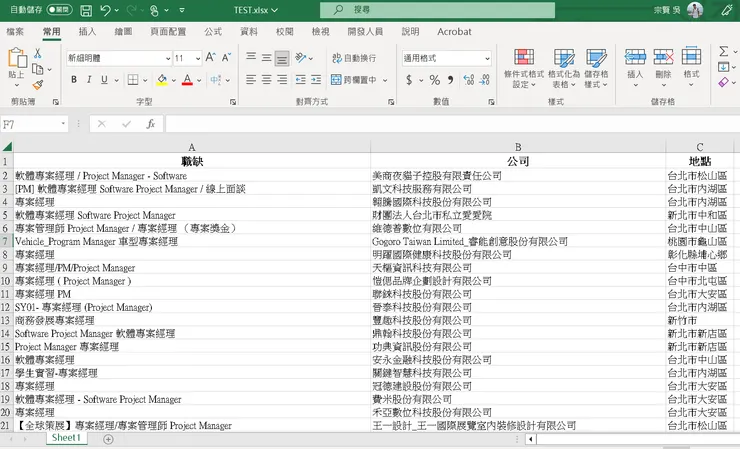Image resolution: width=740 pixels, height=449 pixels.
Task: Toggle the AutoSave (自動儲存) switch
Action: point(59,9)
